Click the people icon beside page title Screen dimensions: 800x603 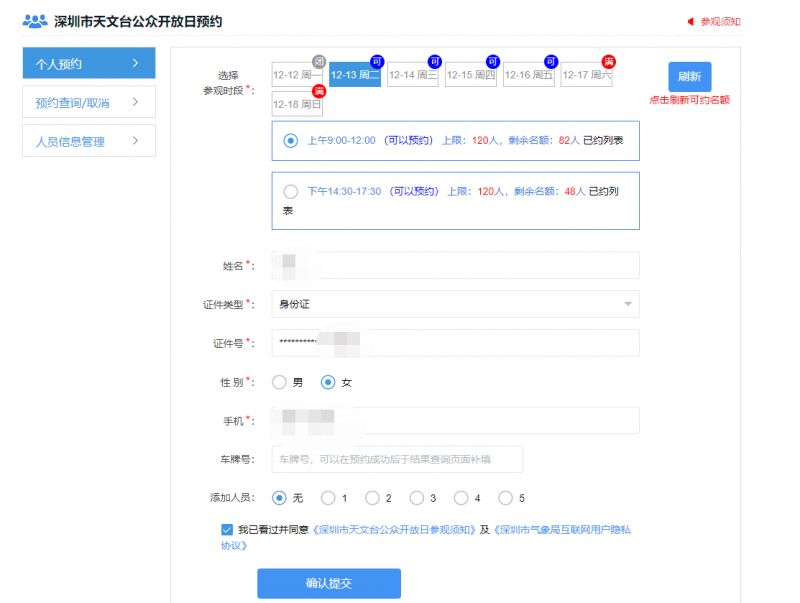click(35, 21)
